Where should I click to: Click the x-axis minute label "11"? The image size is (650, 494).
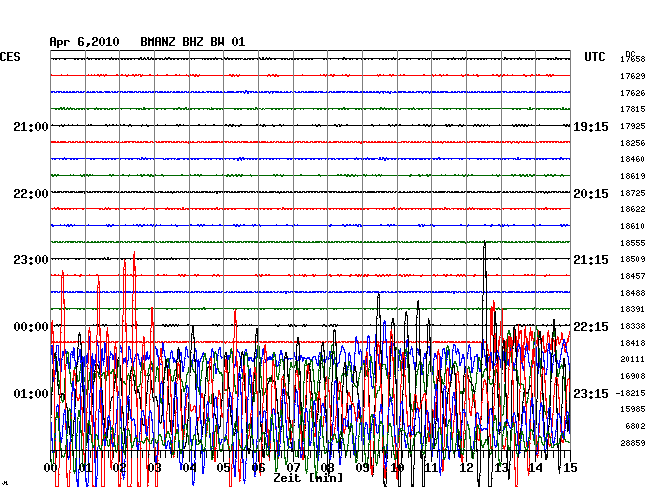pos(432,468)
